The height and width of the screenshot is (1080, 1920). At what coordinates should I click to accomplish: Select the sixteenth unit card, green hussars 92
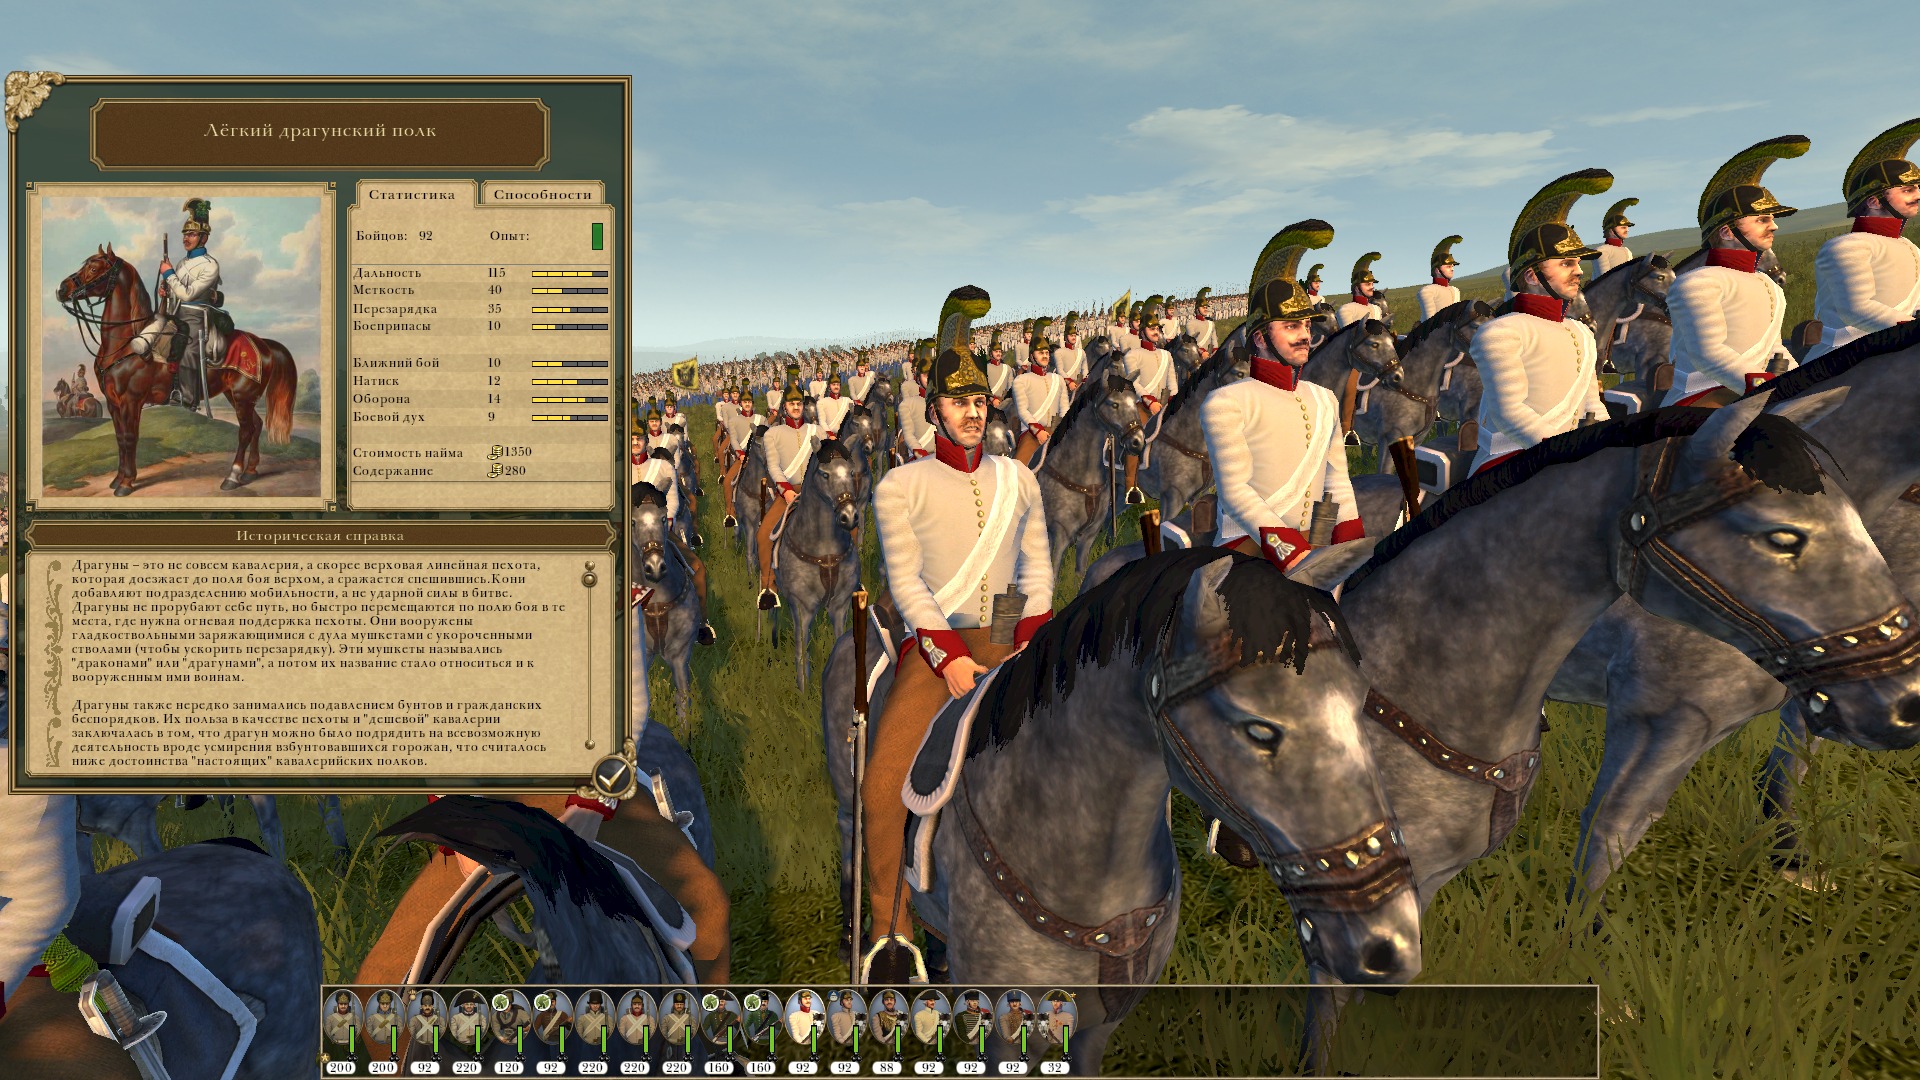971,1031
